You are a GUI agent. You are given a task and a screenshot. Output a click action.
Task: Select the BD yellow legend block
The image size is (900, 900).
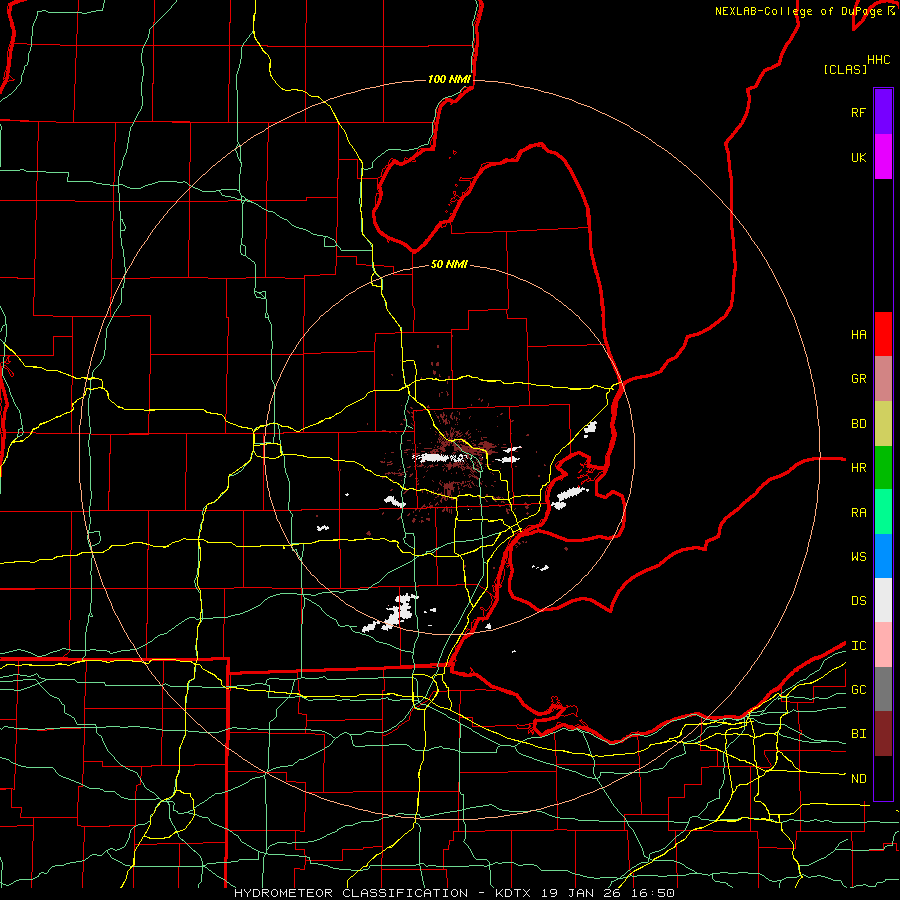click(x=883, y=424)
